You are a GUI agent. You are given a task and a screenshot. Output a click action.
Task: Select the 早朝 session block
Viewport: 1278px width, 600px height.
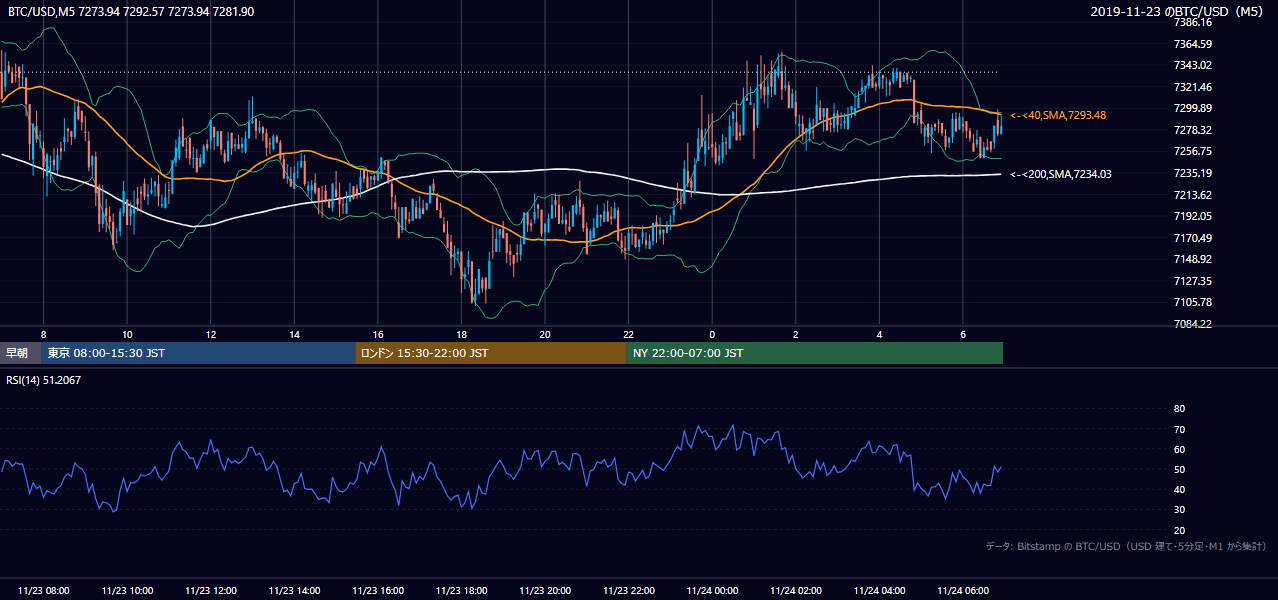coord(20,353)
